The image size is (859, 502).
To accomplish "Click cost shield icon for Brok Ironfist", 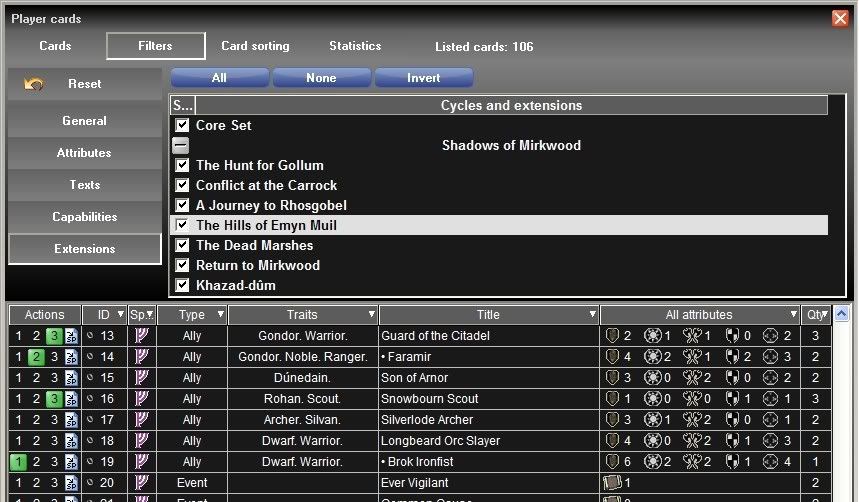I will pyautogui.click(x=612, y=462).
